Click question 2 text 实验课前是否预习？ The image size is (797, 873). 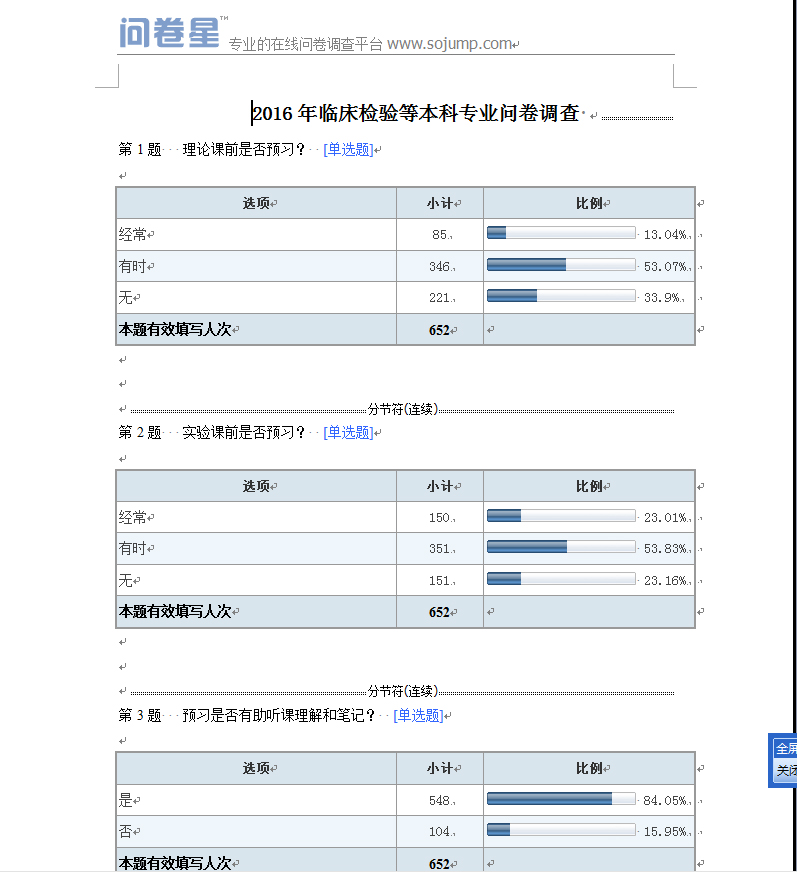tap(244, 432)
